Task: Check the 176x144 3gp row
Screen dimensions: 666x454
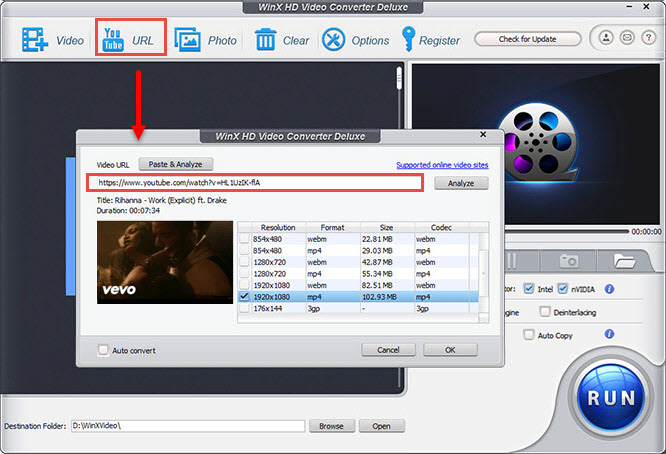Action: click(244, 308)
